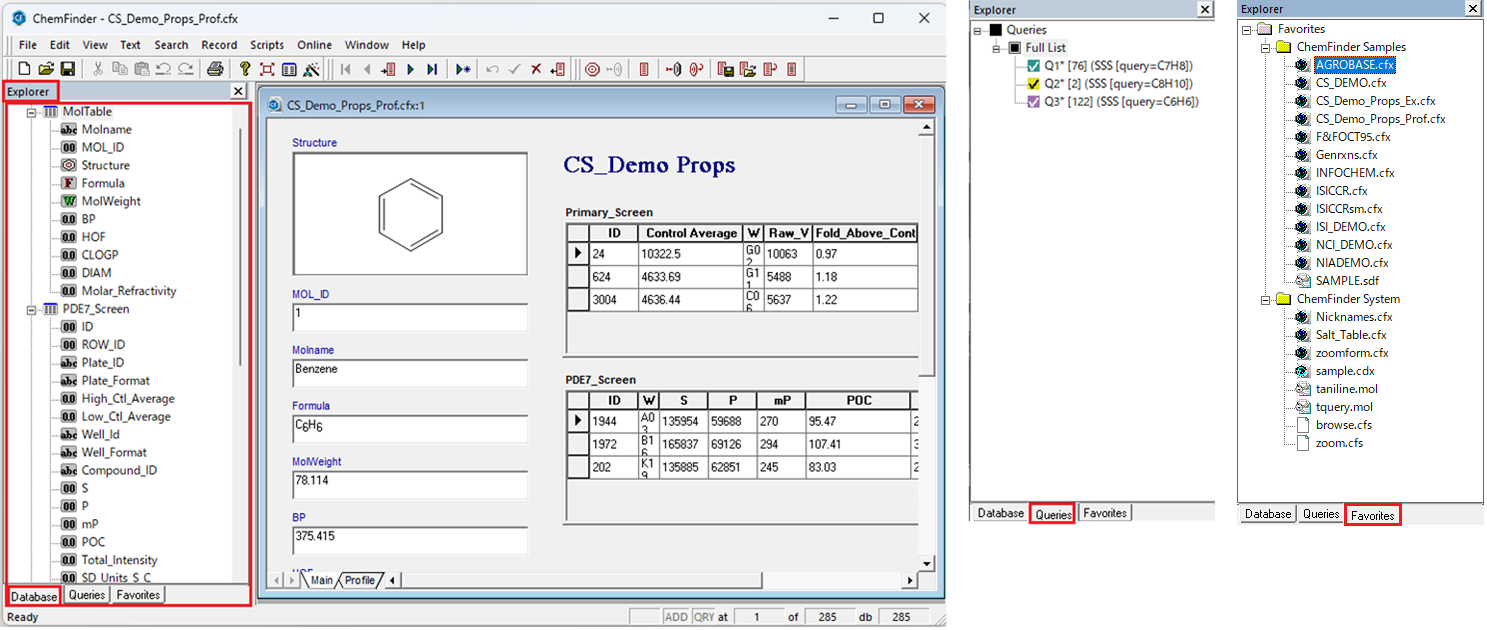Collapse the MolTable tree node
This screenshot has width=1487, height=630.
31,112
